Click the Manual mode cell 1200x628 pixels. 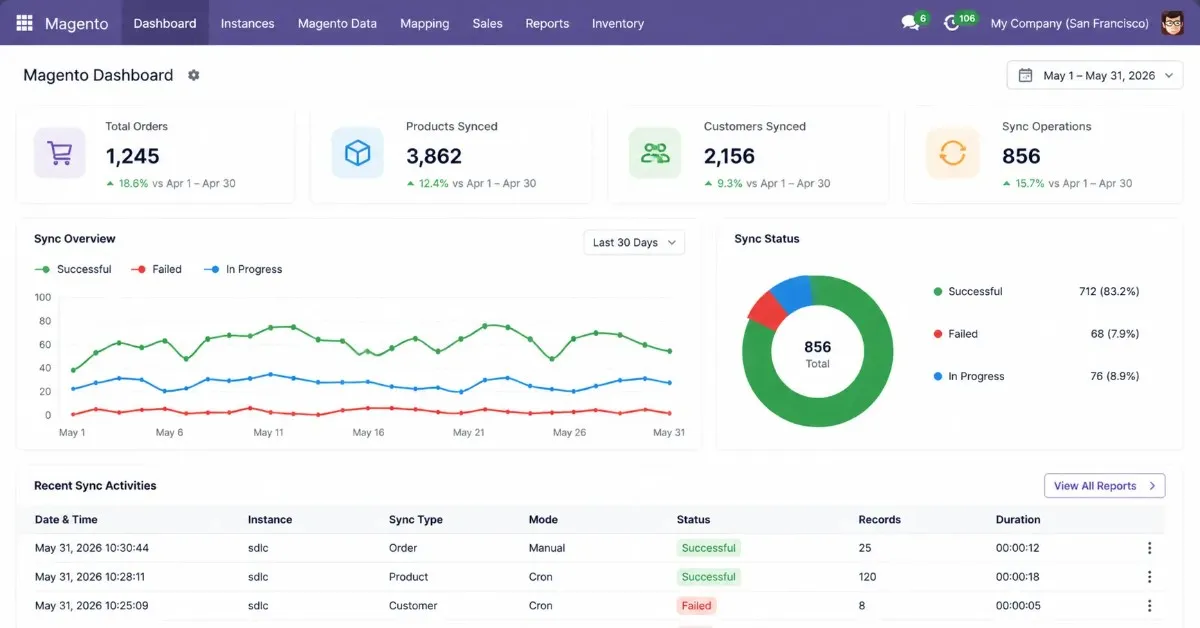pos(547,548)
